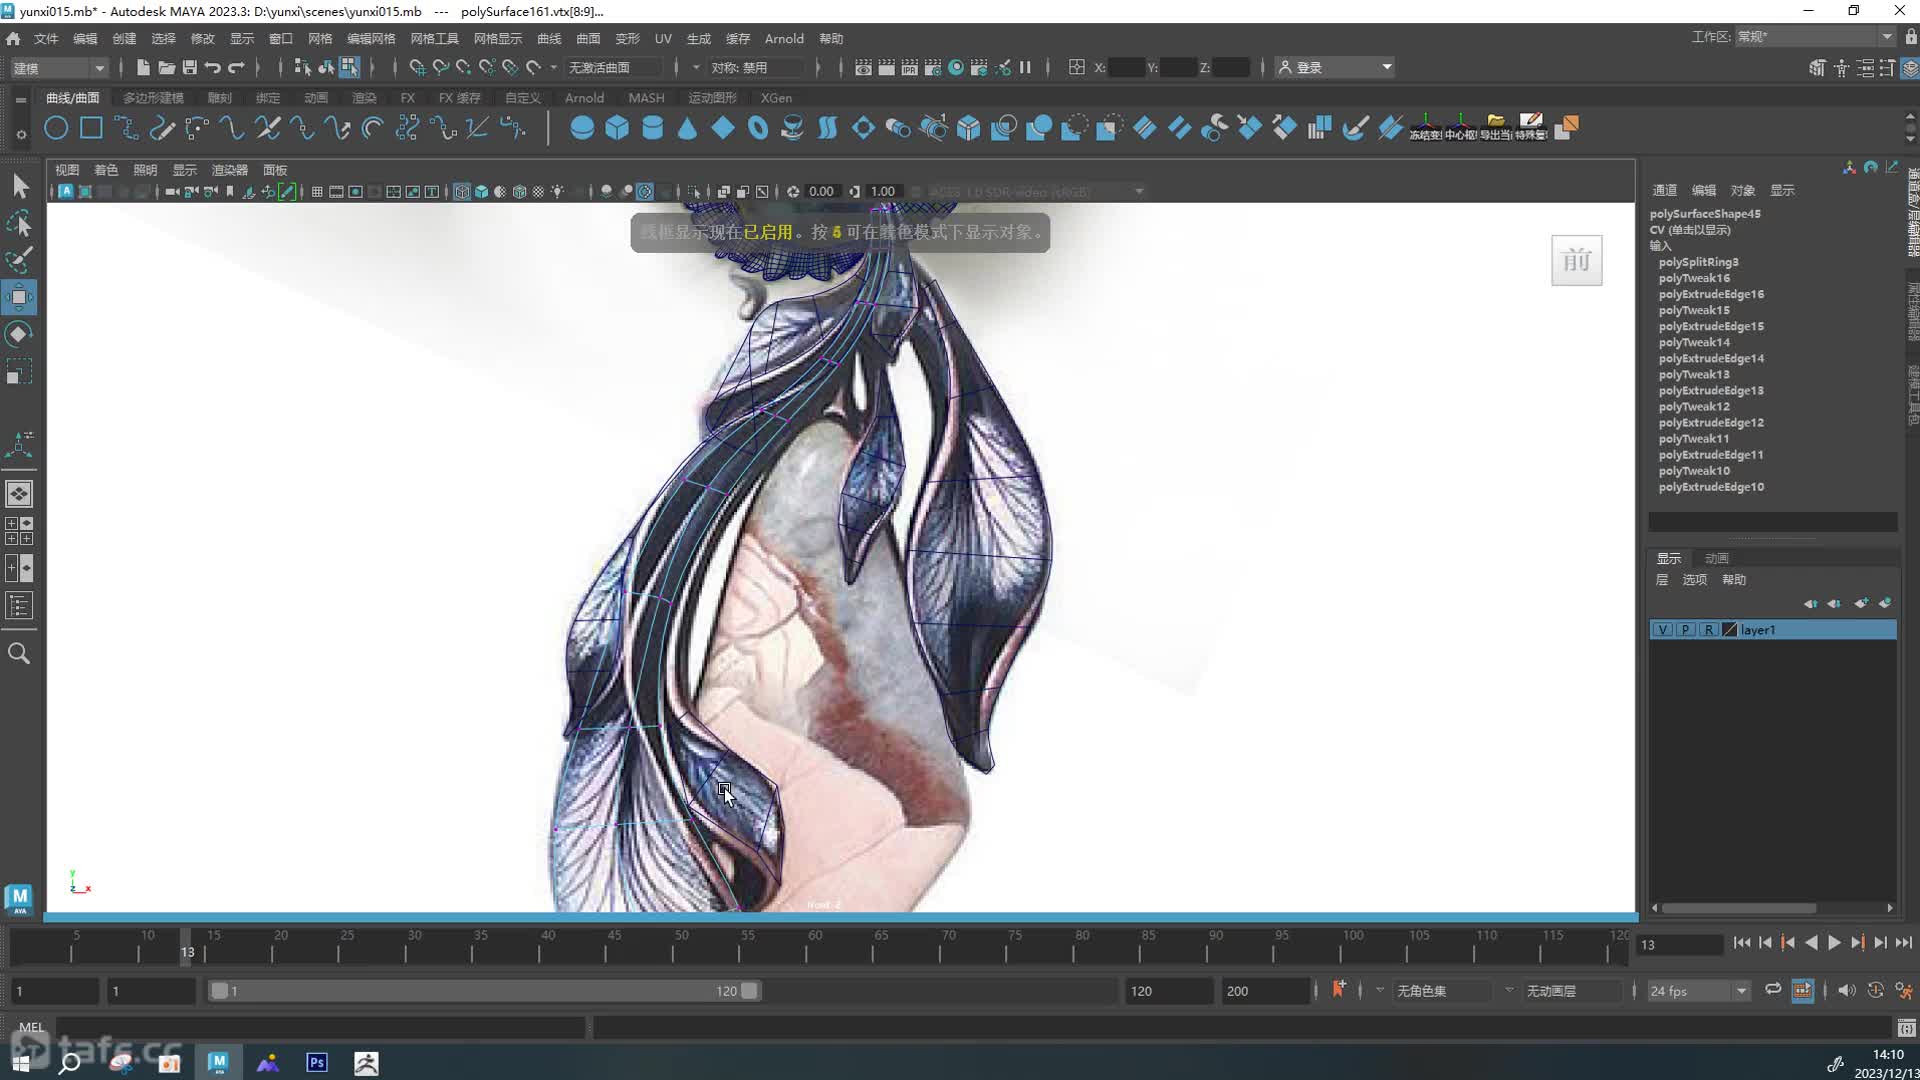
Task: Create a NURBS cylinder from shelf
Action: point(652,128)
